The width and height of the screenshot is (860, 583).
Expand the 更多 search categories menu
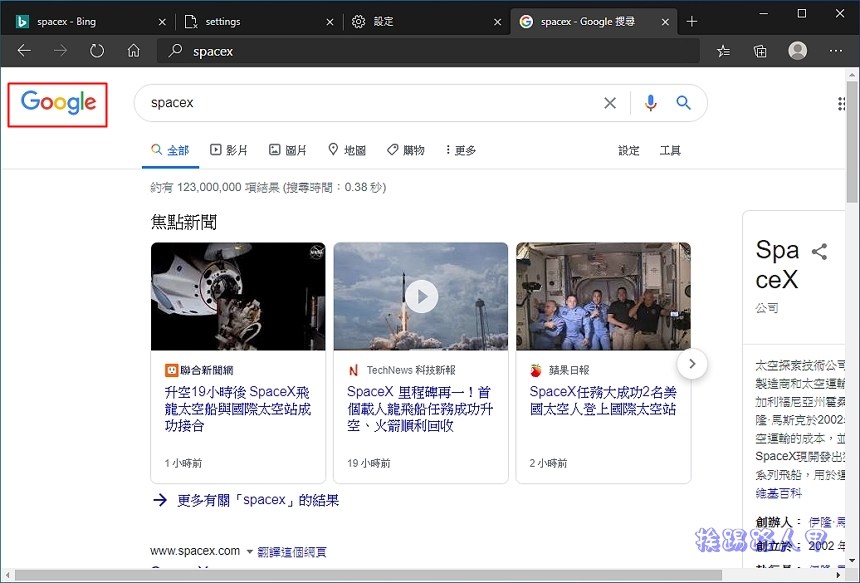(461, 150)
